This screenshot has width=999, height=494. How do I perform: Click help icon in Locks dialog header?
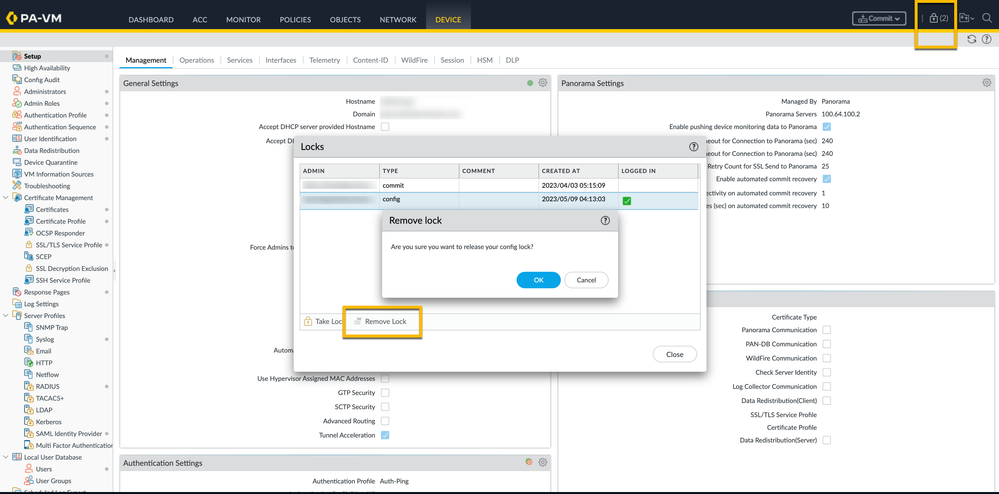tap(693, 147)
